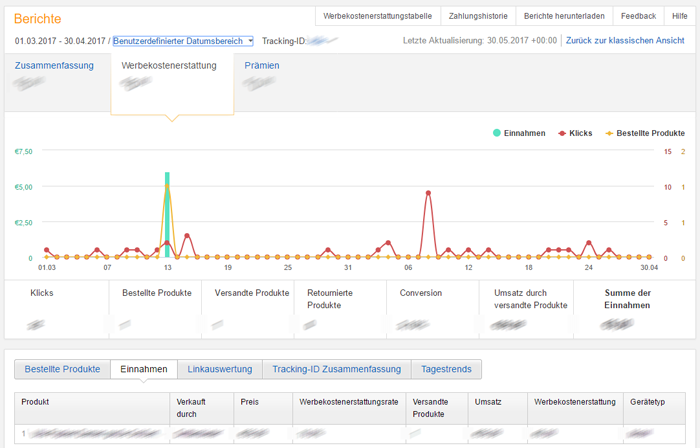Click Berichte herunterladen
Screen dimensions: 700x448
coord(564,16)
